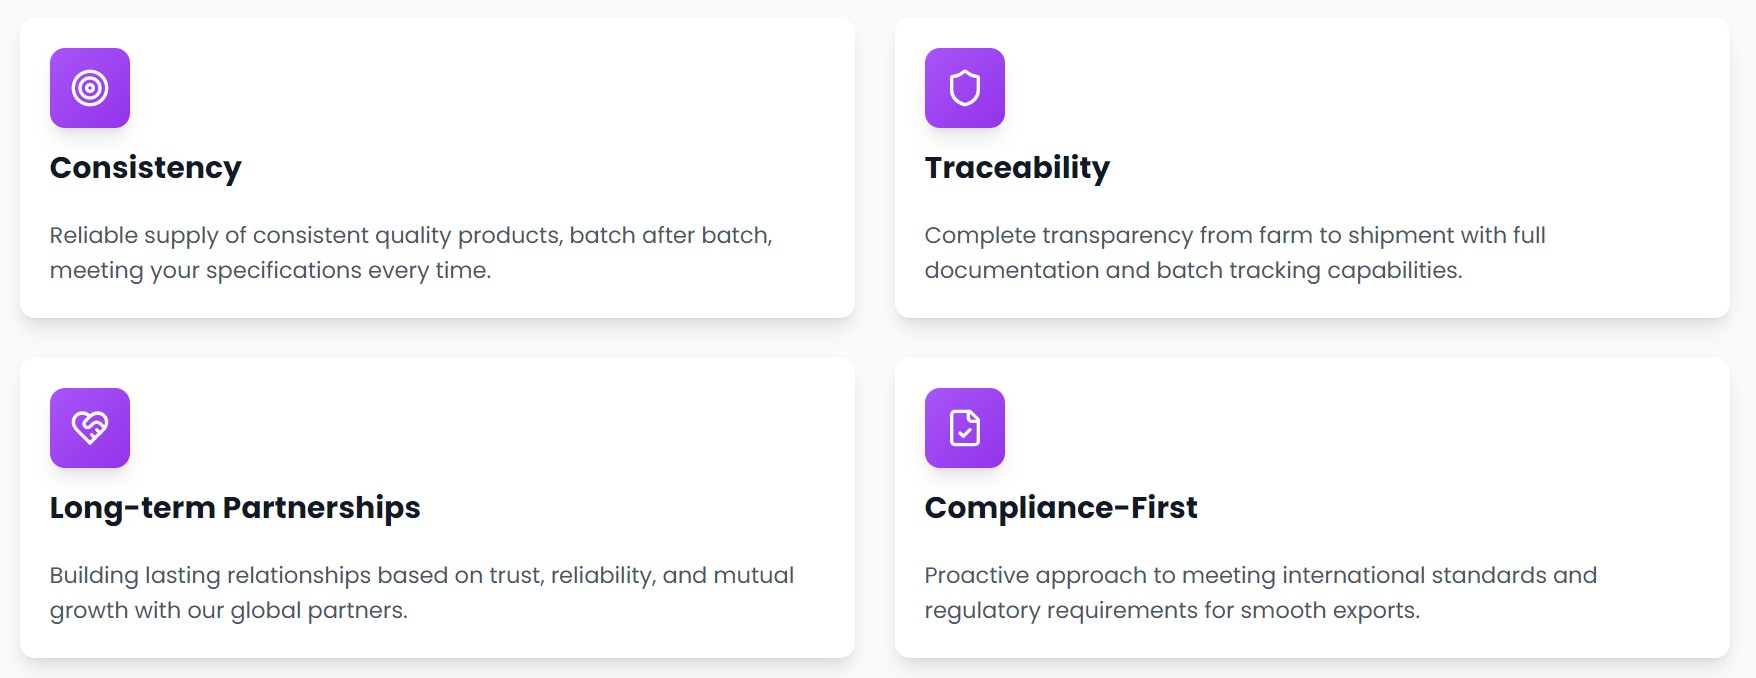Click the line starting "Proactive approach to meeting"

coord(1260,575)
